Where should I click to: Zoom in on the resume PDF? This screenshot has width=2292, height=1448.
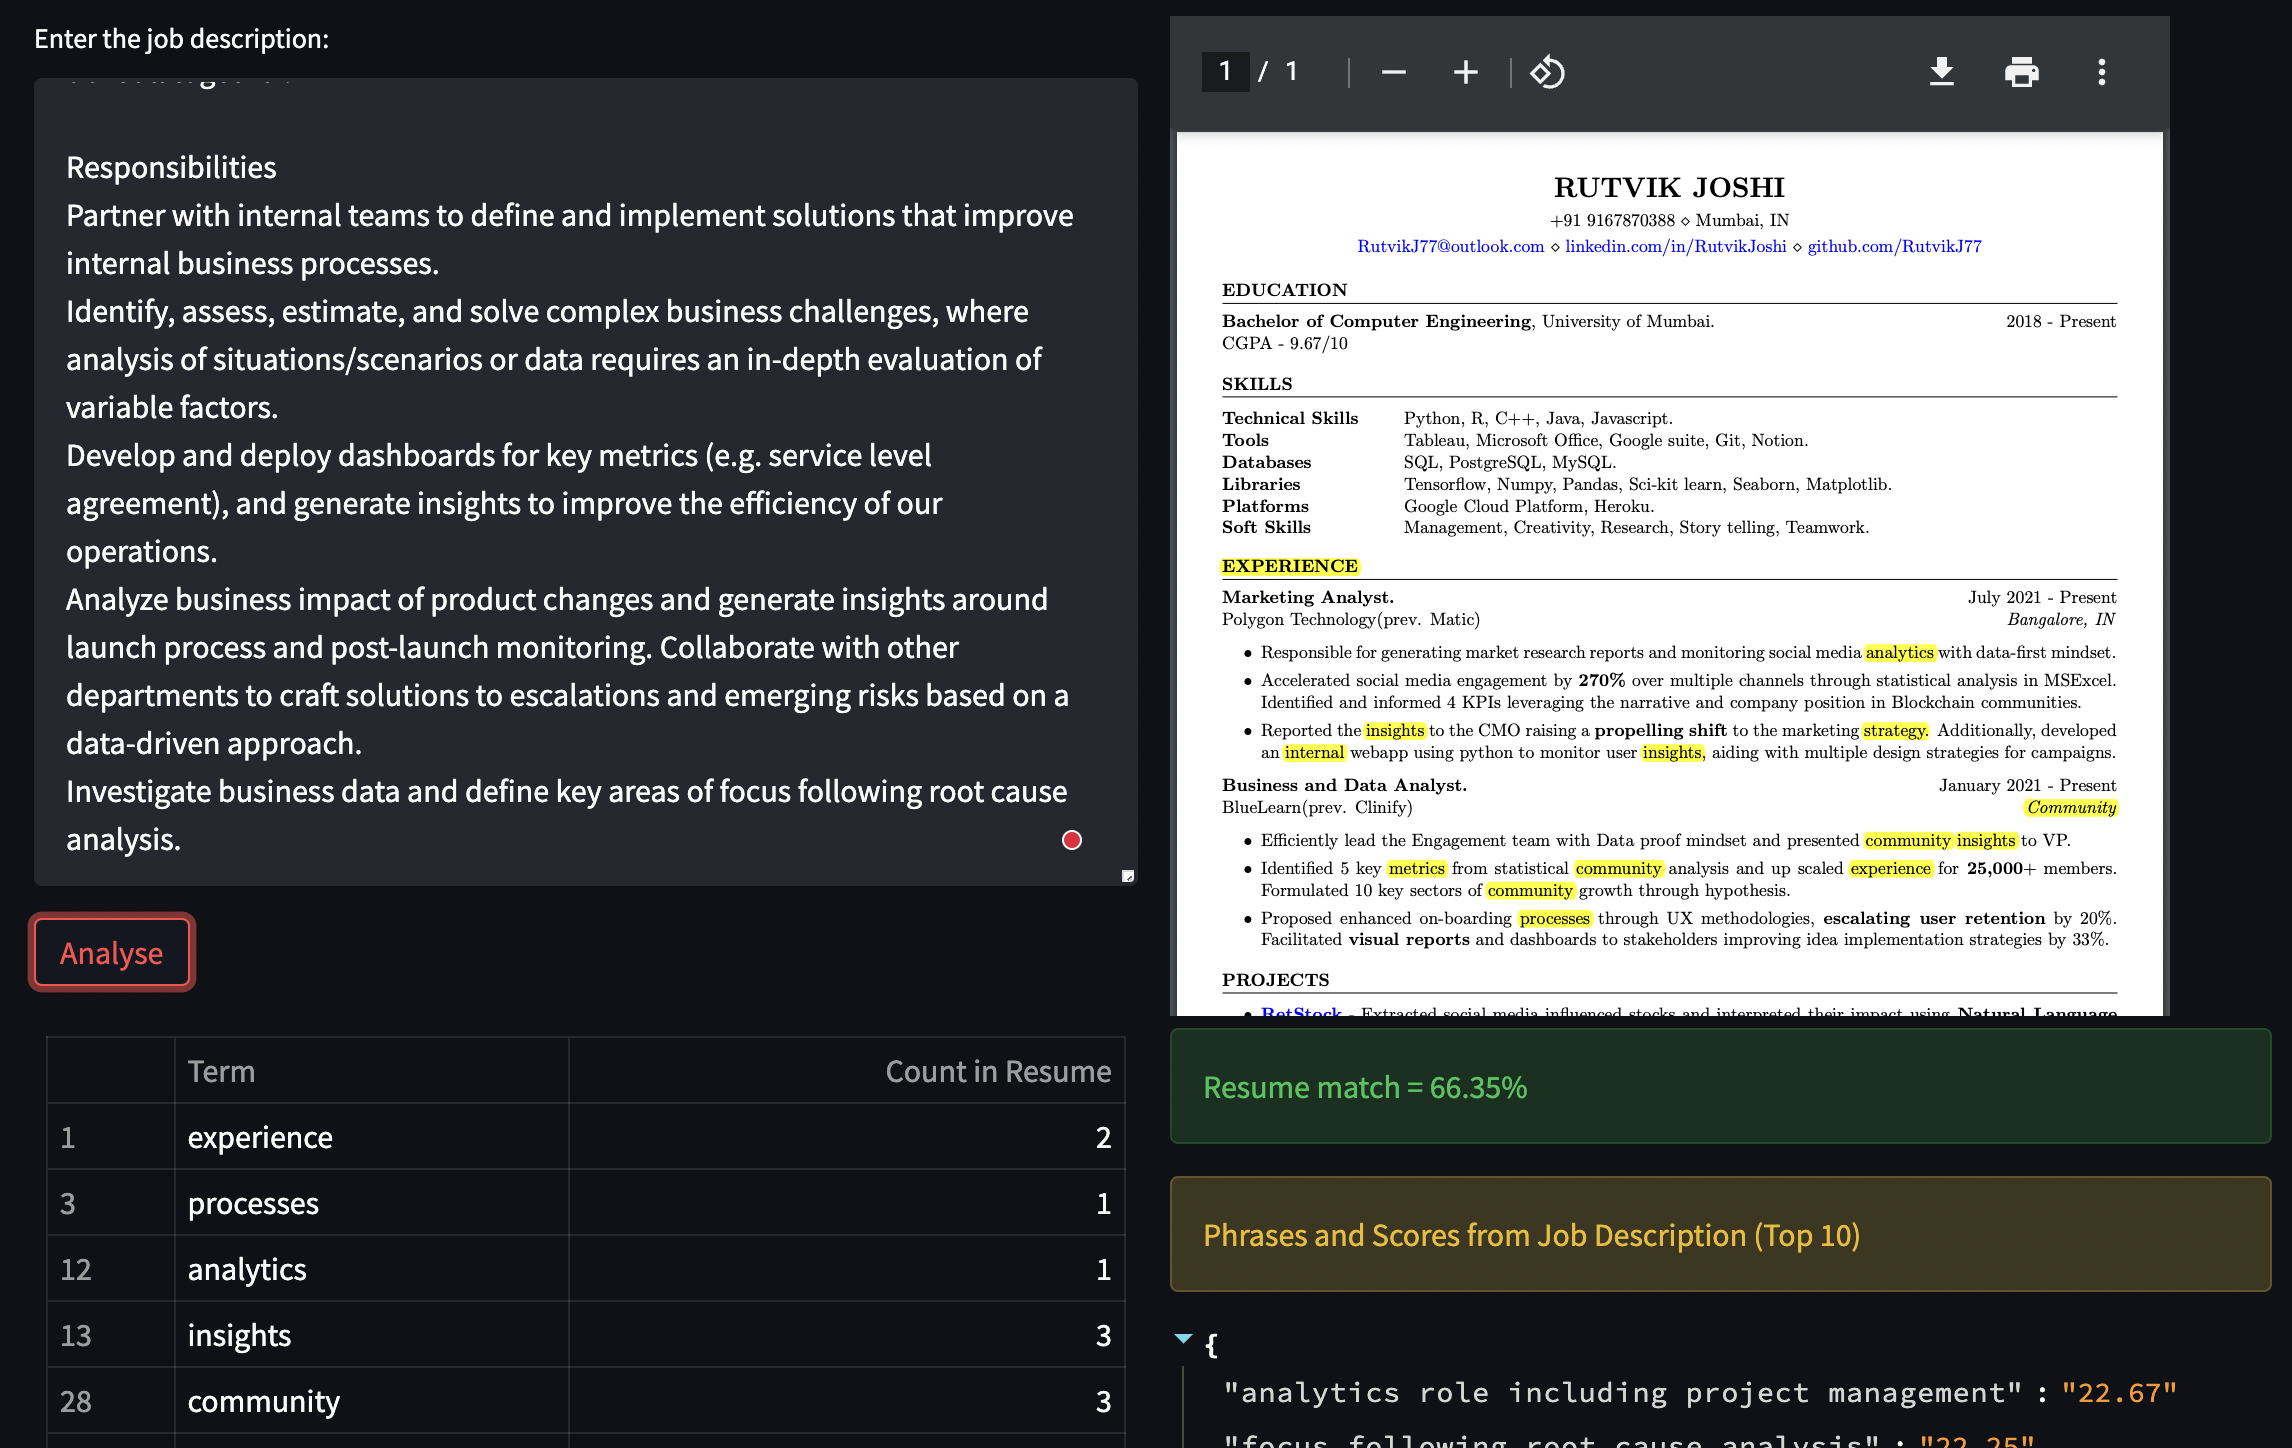(1464, 71)
